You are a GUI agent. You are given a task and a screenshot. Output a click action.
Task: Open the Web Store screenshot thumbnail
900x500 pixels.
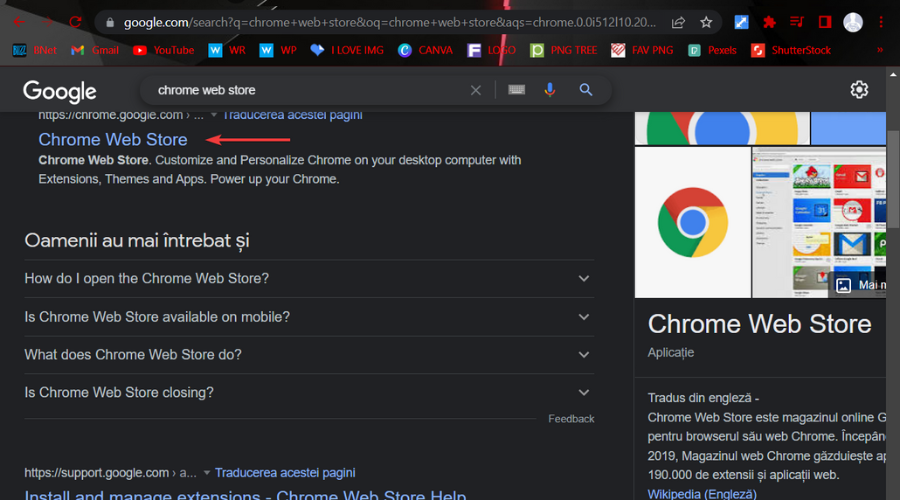tap(819, 222)
